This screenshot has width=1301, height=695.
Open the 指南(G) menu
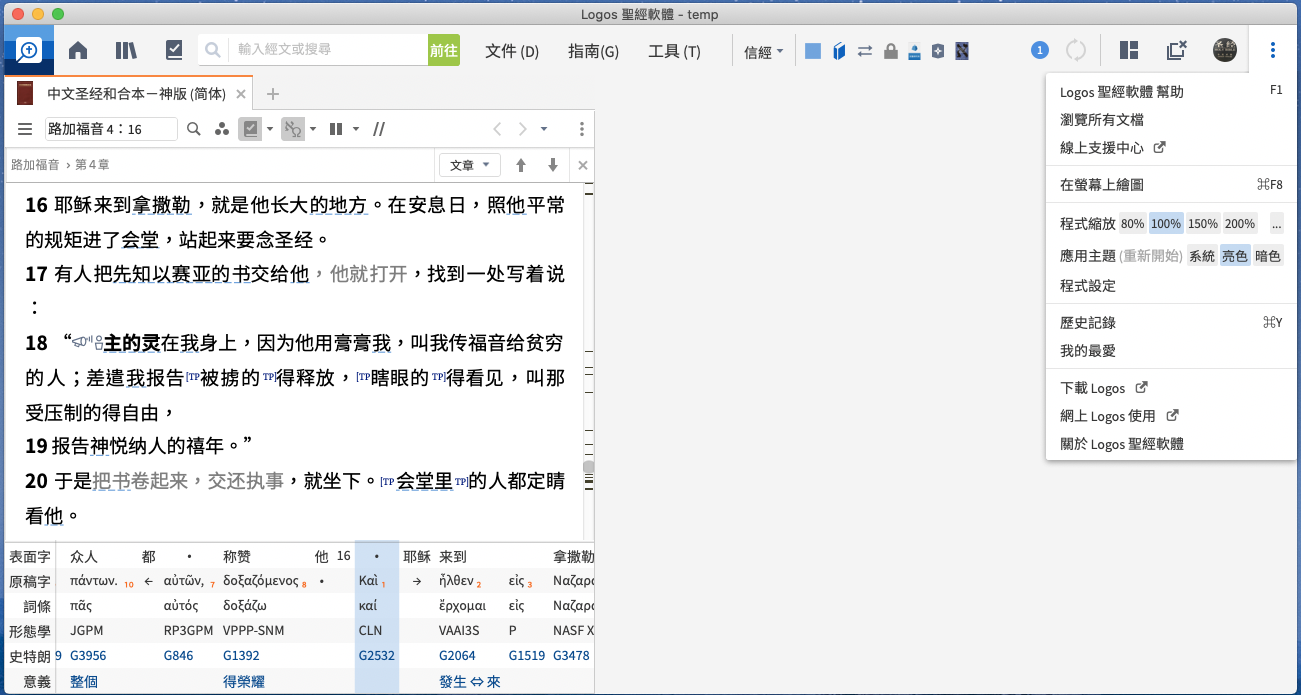point(593,51)
